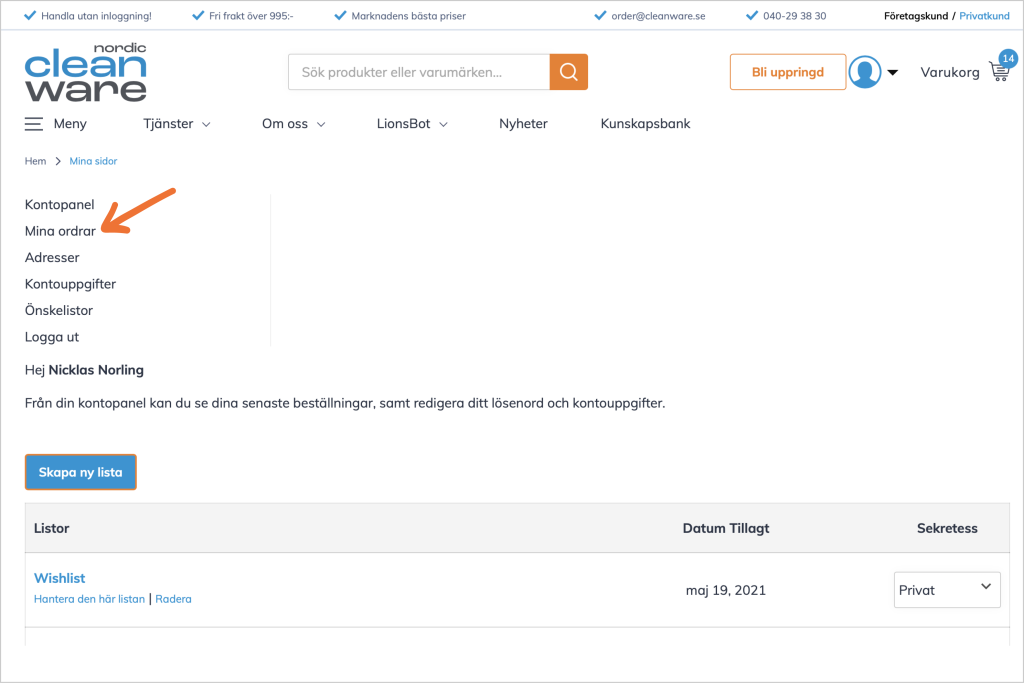Click the order@cleanware.se email link
1024x683 pixels.
coord(658,16)
